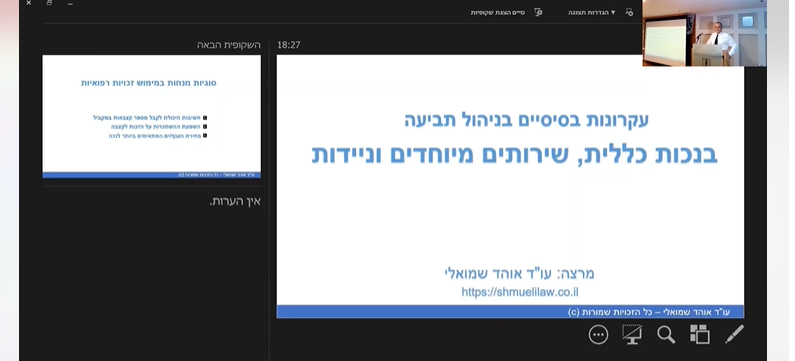Select the pen and laser pointer tool
Image resolution: width=795 pixels, height=361 pixels.
pyautogui.click(x=734, y=335)
